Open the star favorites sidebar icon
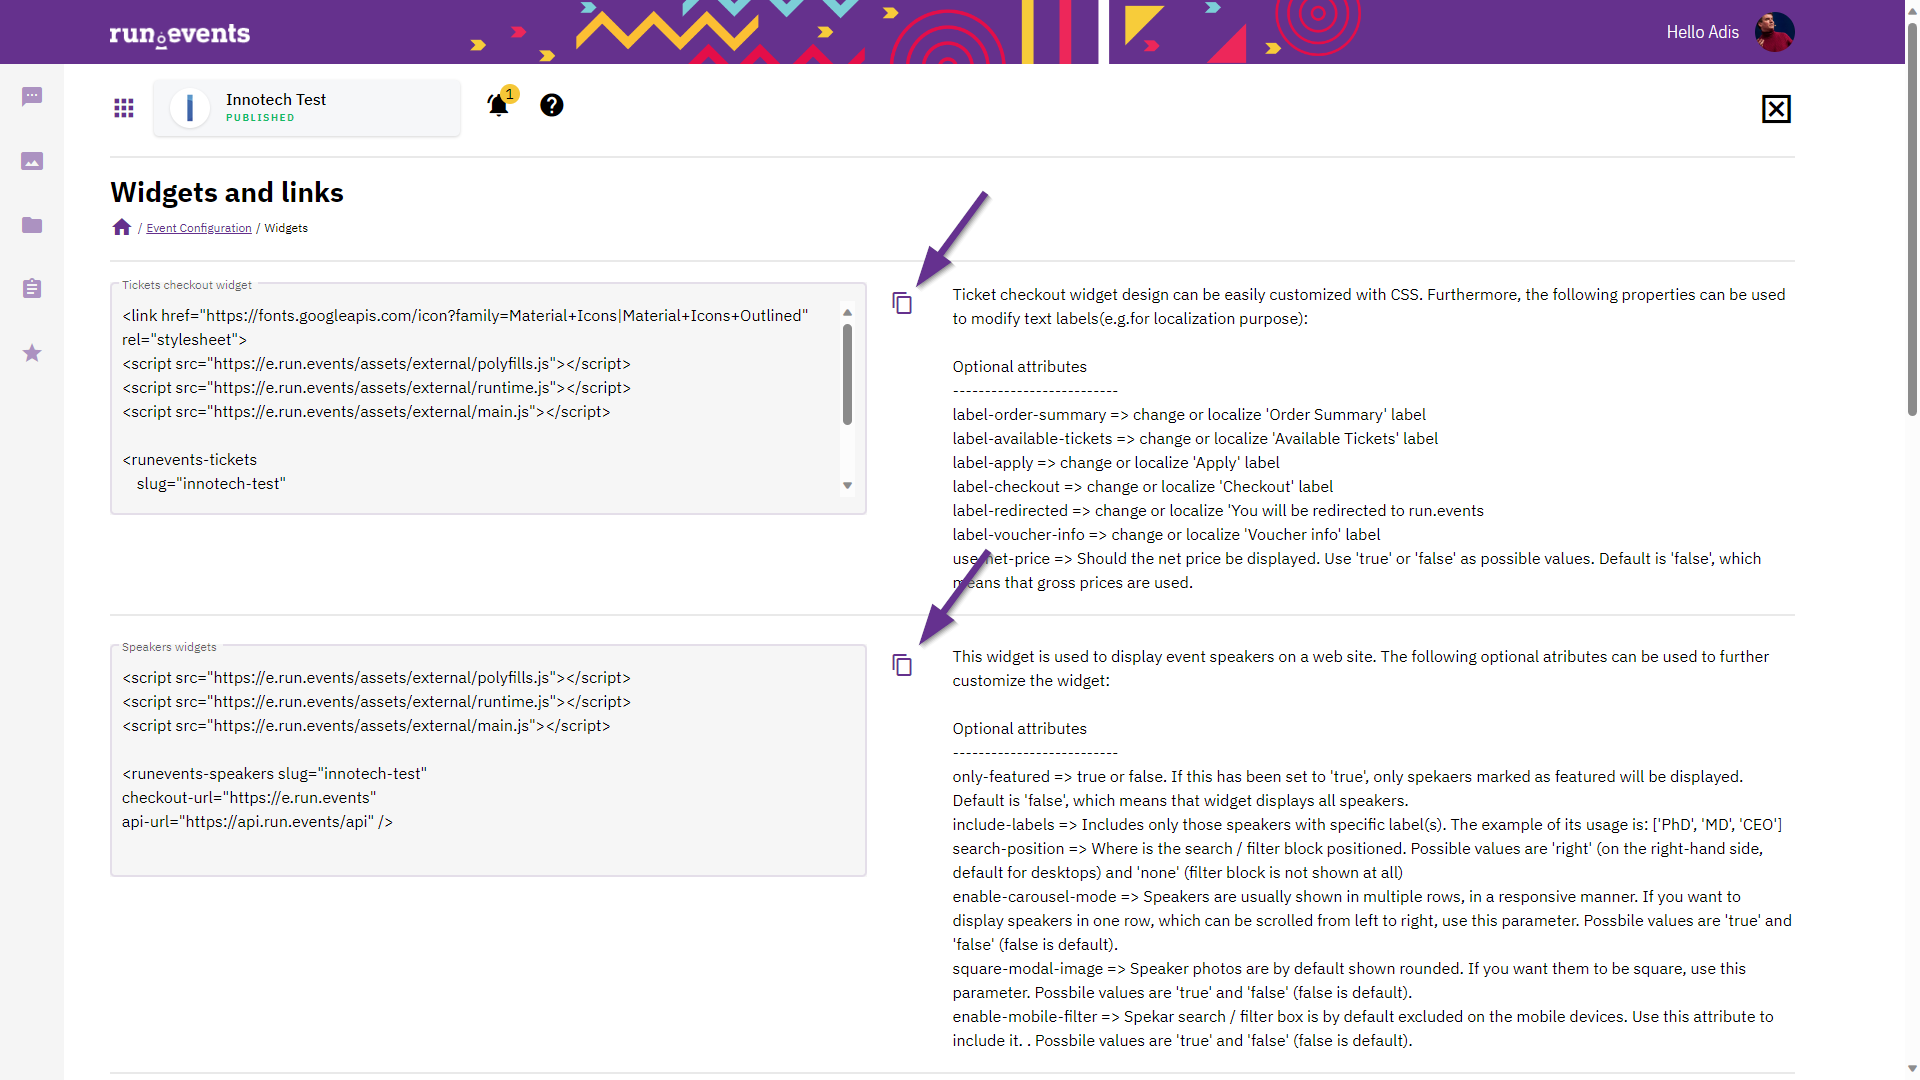Image resolution: width=1920 pixels, height=1080 pixels. coord(32,353)
